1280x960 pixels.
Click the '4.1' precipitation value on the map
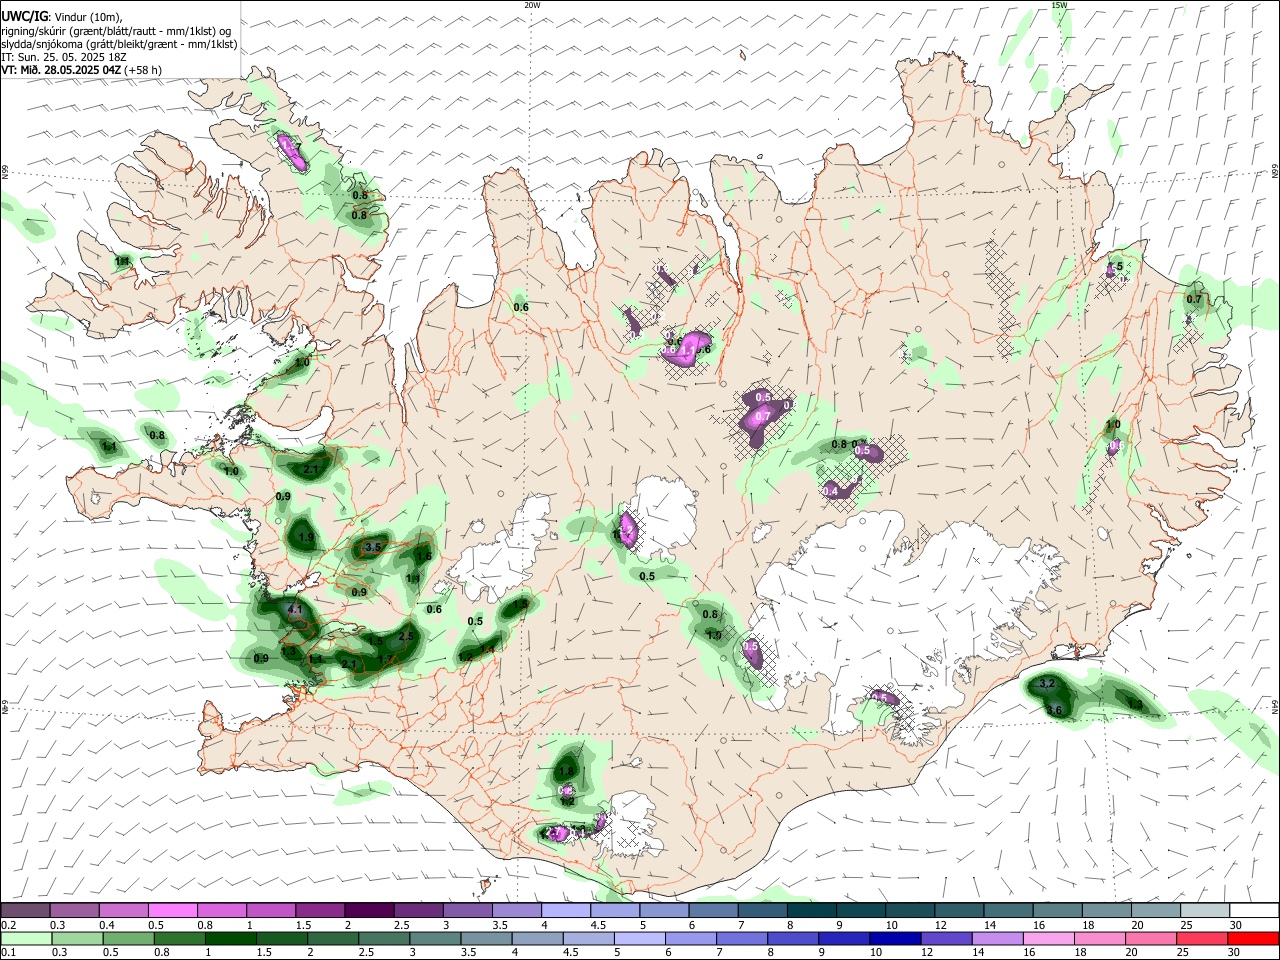click(x=294, y=609)
